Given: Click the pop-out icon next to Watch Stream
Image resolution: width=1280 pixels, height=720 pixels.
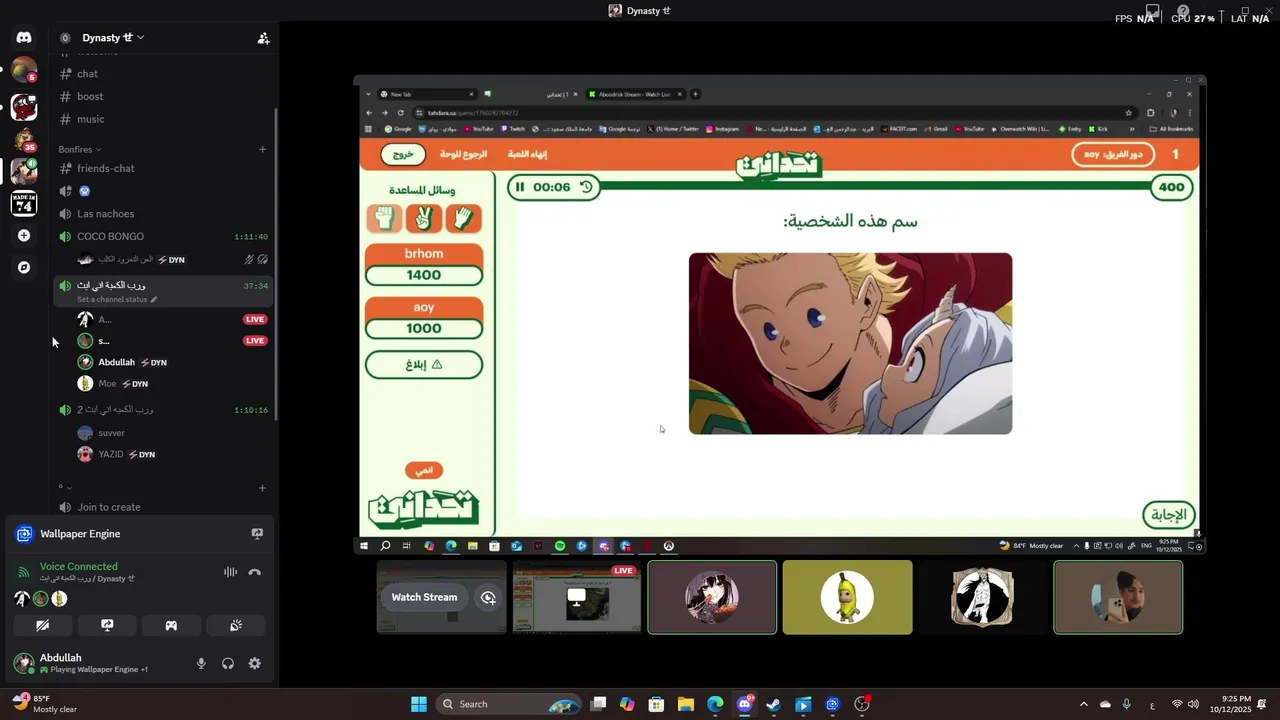Looking at the screenshot, I should (488, 597).
